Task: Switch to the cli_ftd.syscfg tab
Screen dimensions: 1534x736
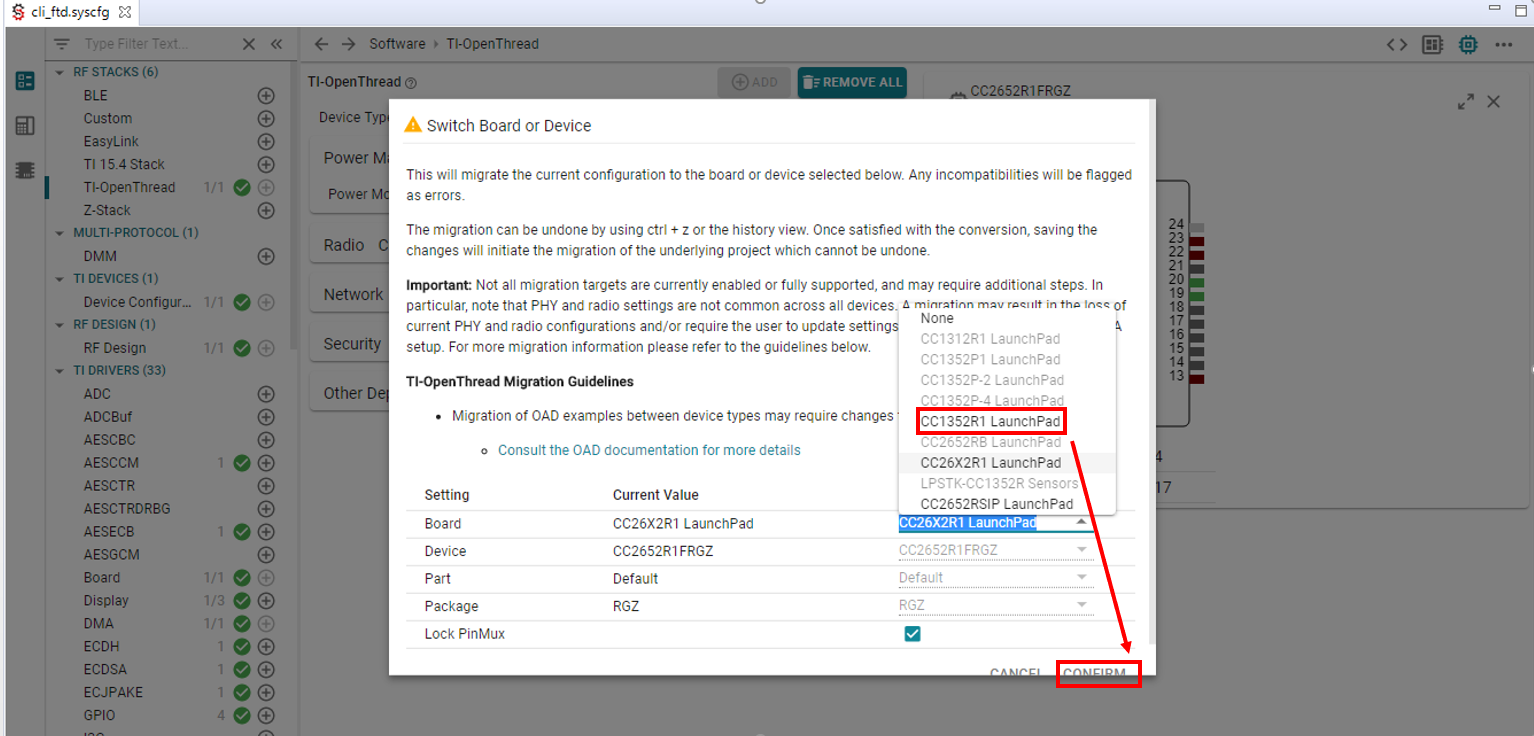Action: click(x=60, y=12)
